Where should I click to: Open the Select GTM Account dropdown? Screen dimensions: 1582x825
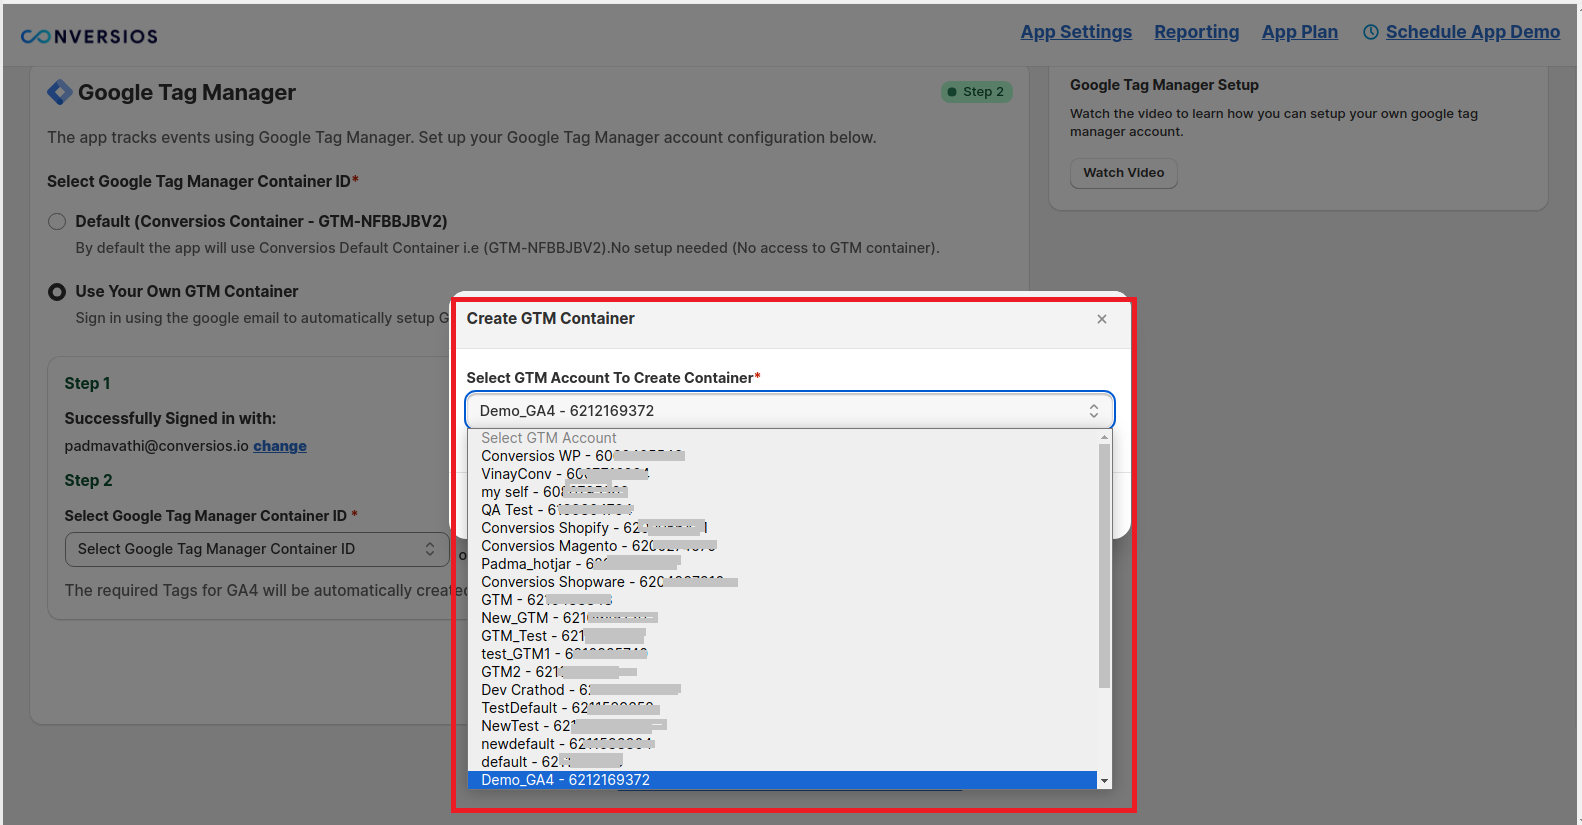tap(790, 411)
